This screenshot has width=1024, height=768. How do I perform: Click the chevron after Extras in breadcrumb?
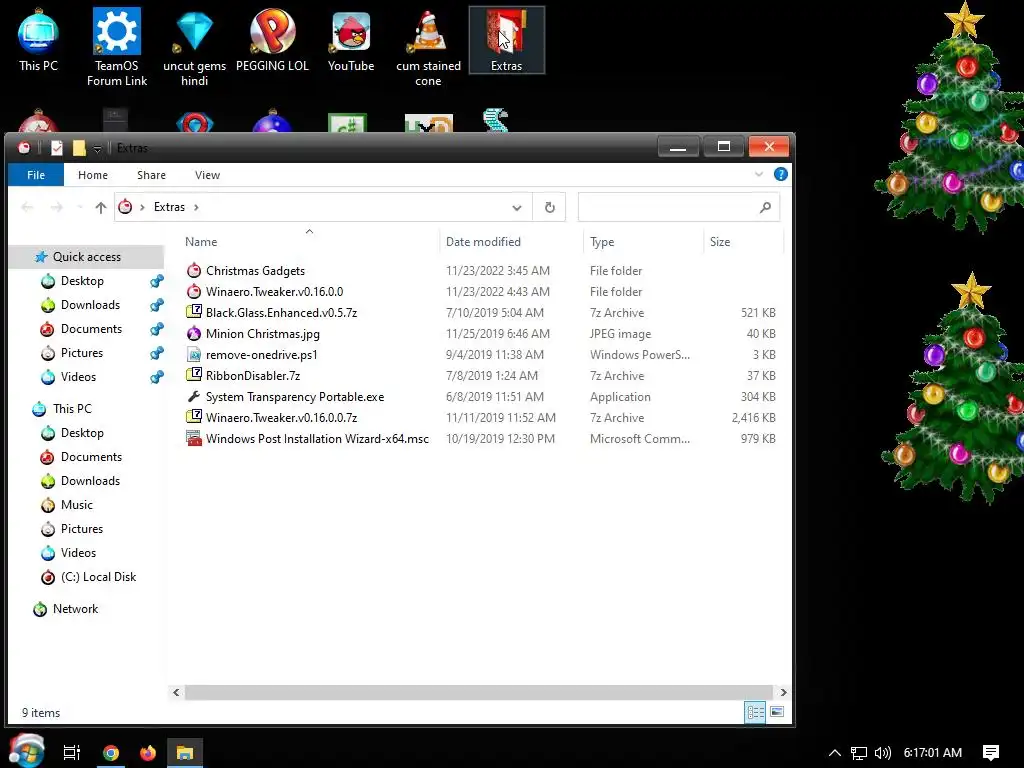point(196,207)
